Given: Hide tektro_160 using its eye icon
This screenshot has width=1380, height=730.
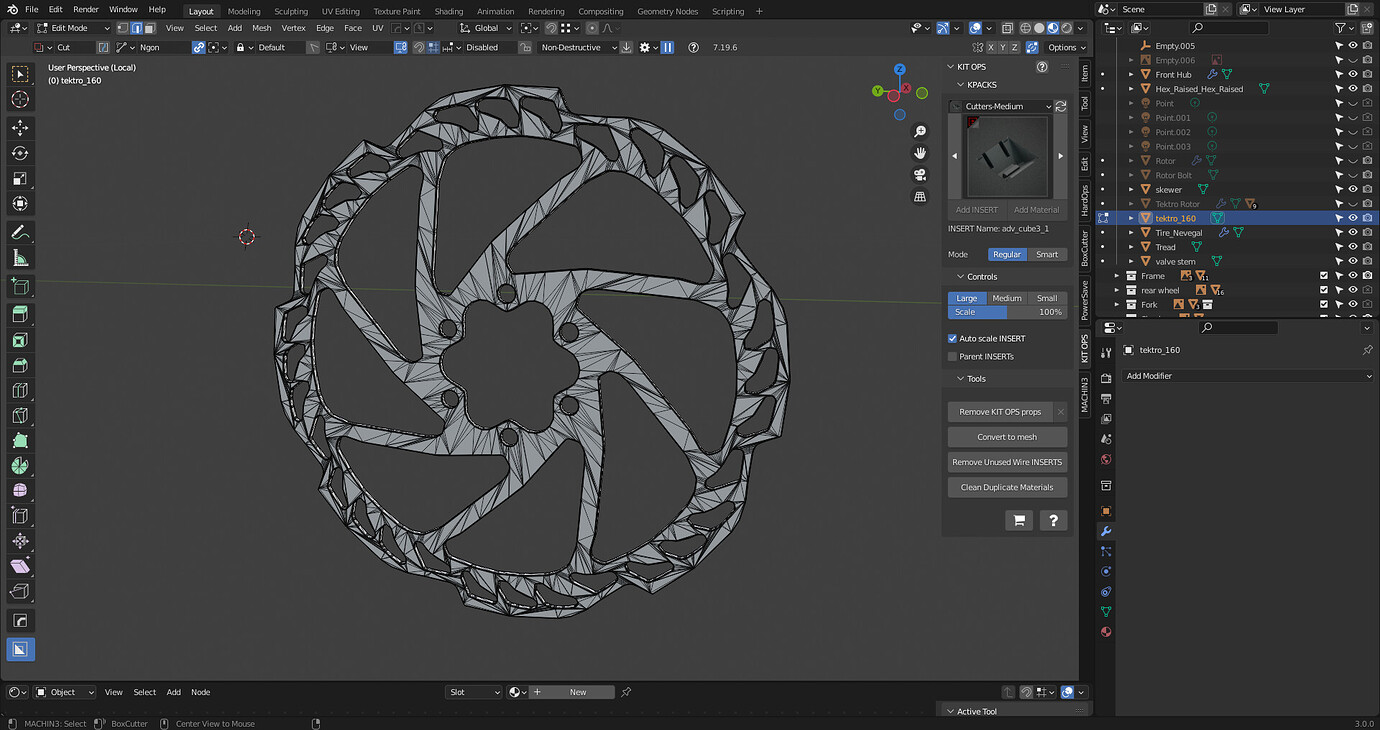Looking at the screenshot, I should tap(1353, 218).
